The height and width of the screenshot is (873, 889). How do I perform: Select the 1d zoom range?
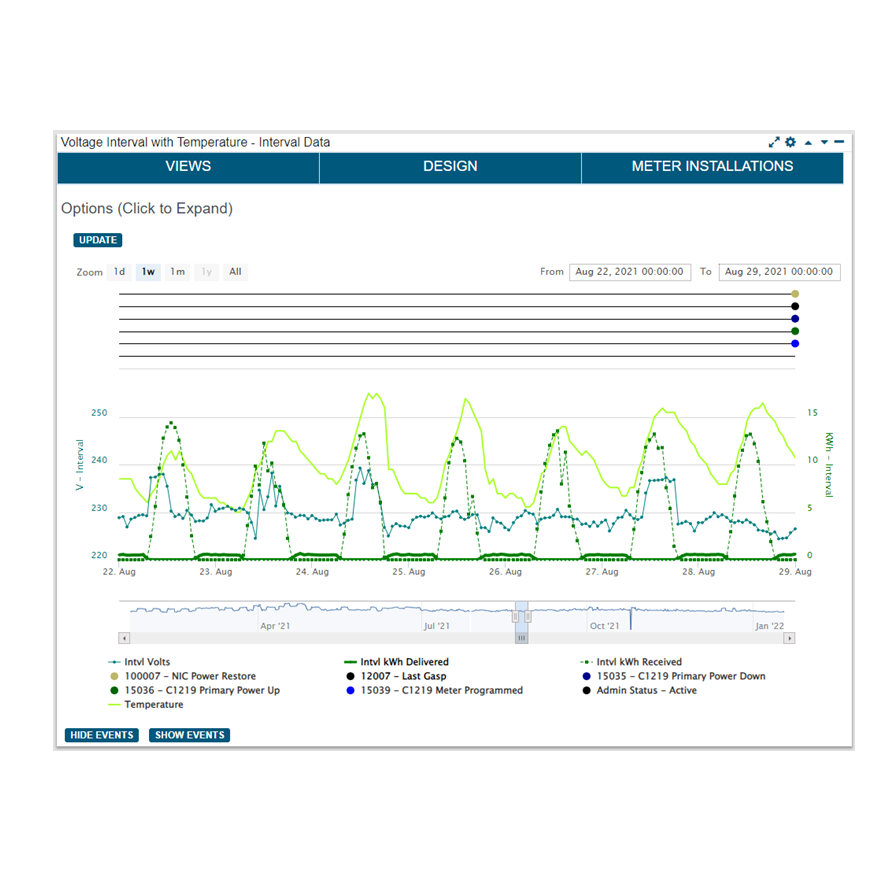119,272
